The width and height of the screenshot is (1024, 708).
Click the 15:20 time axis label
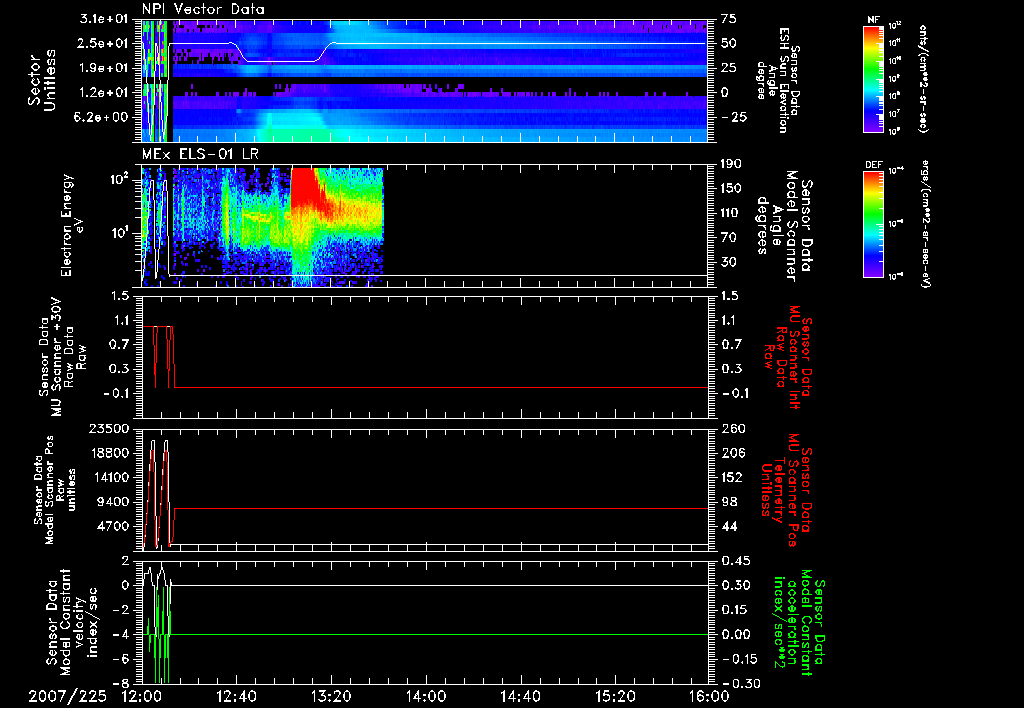(615, 696)
